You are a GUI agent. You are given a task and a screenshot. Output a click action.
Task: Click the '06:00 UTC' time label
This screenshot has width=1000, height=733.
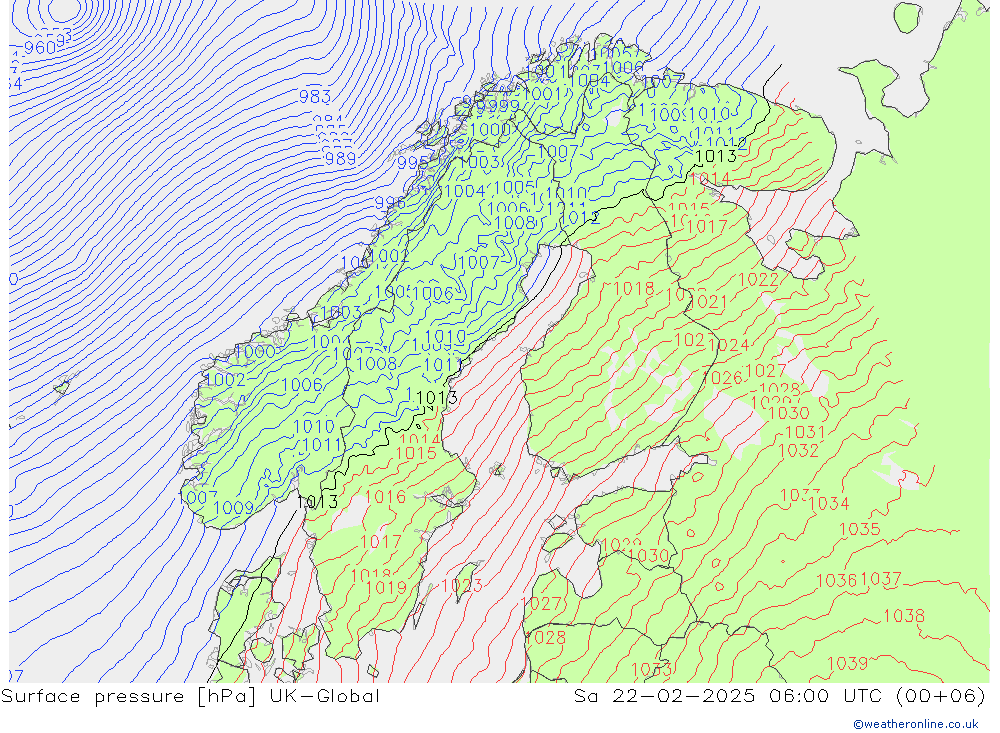click(827, 696)
